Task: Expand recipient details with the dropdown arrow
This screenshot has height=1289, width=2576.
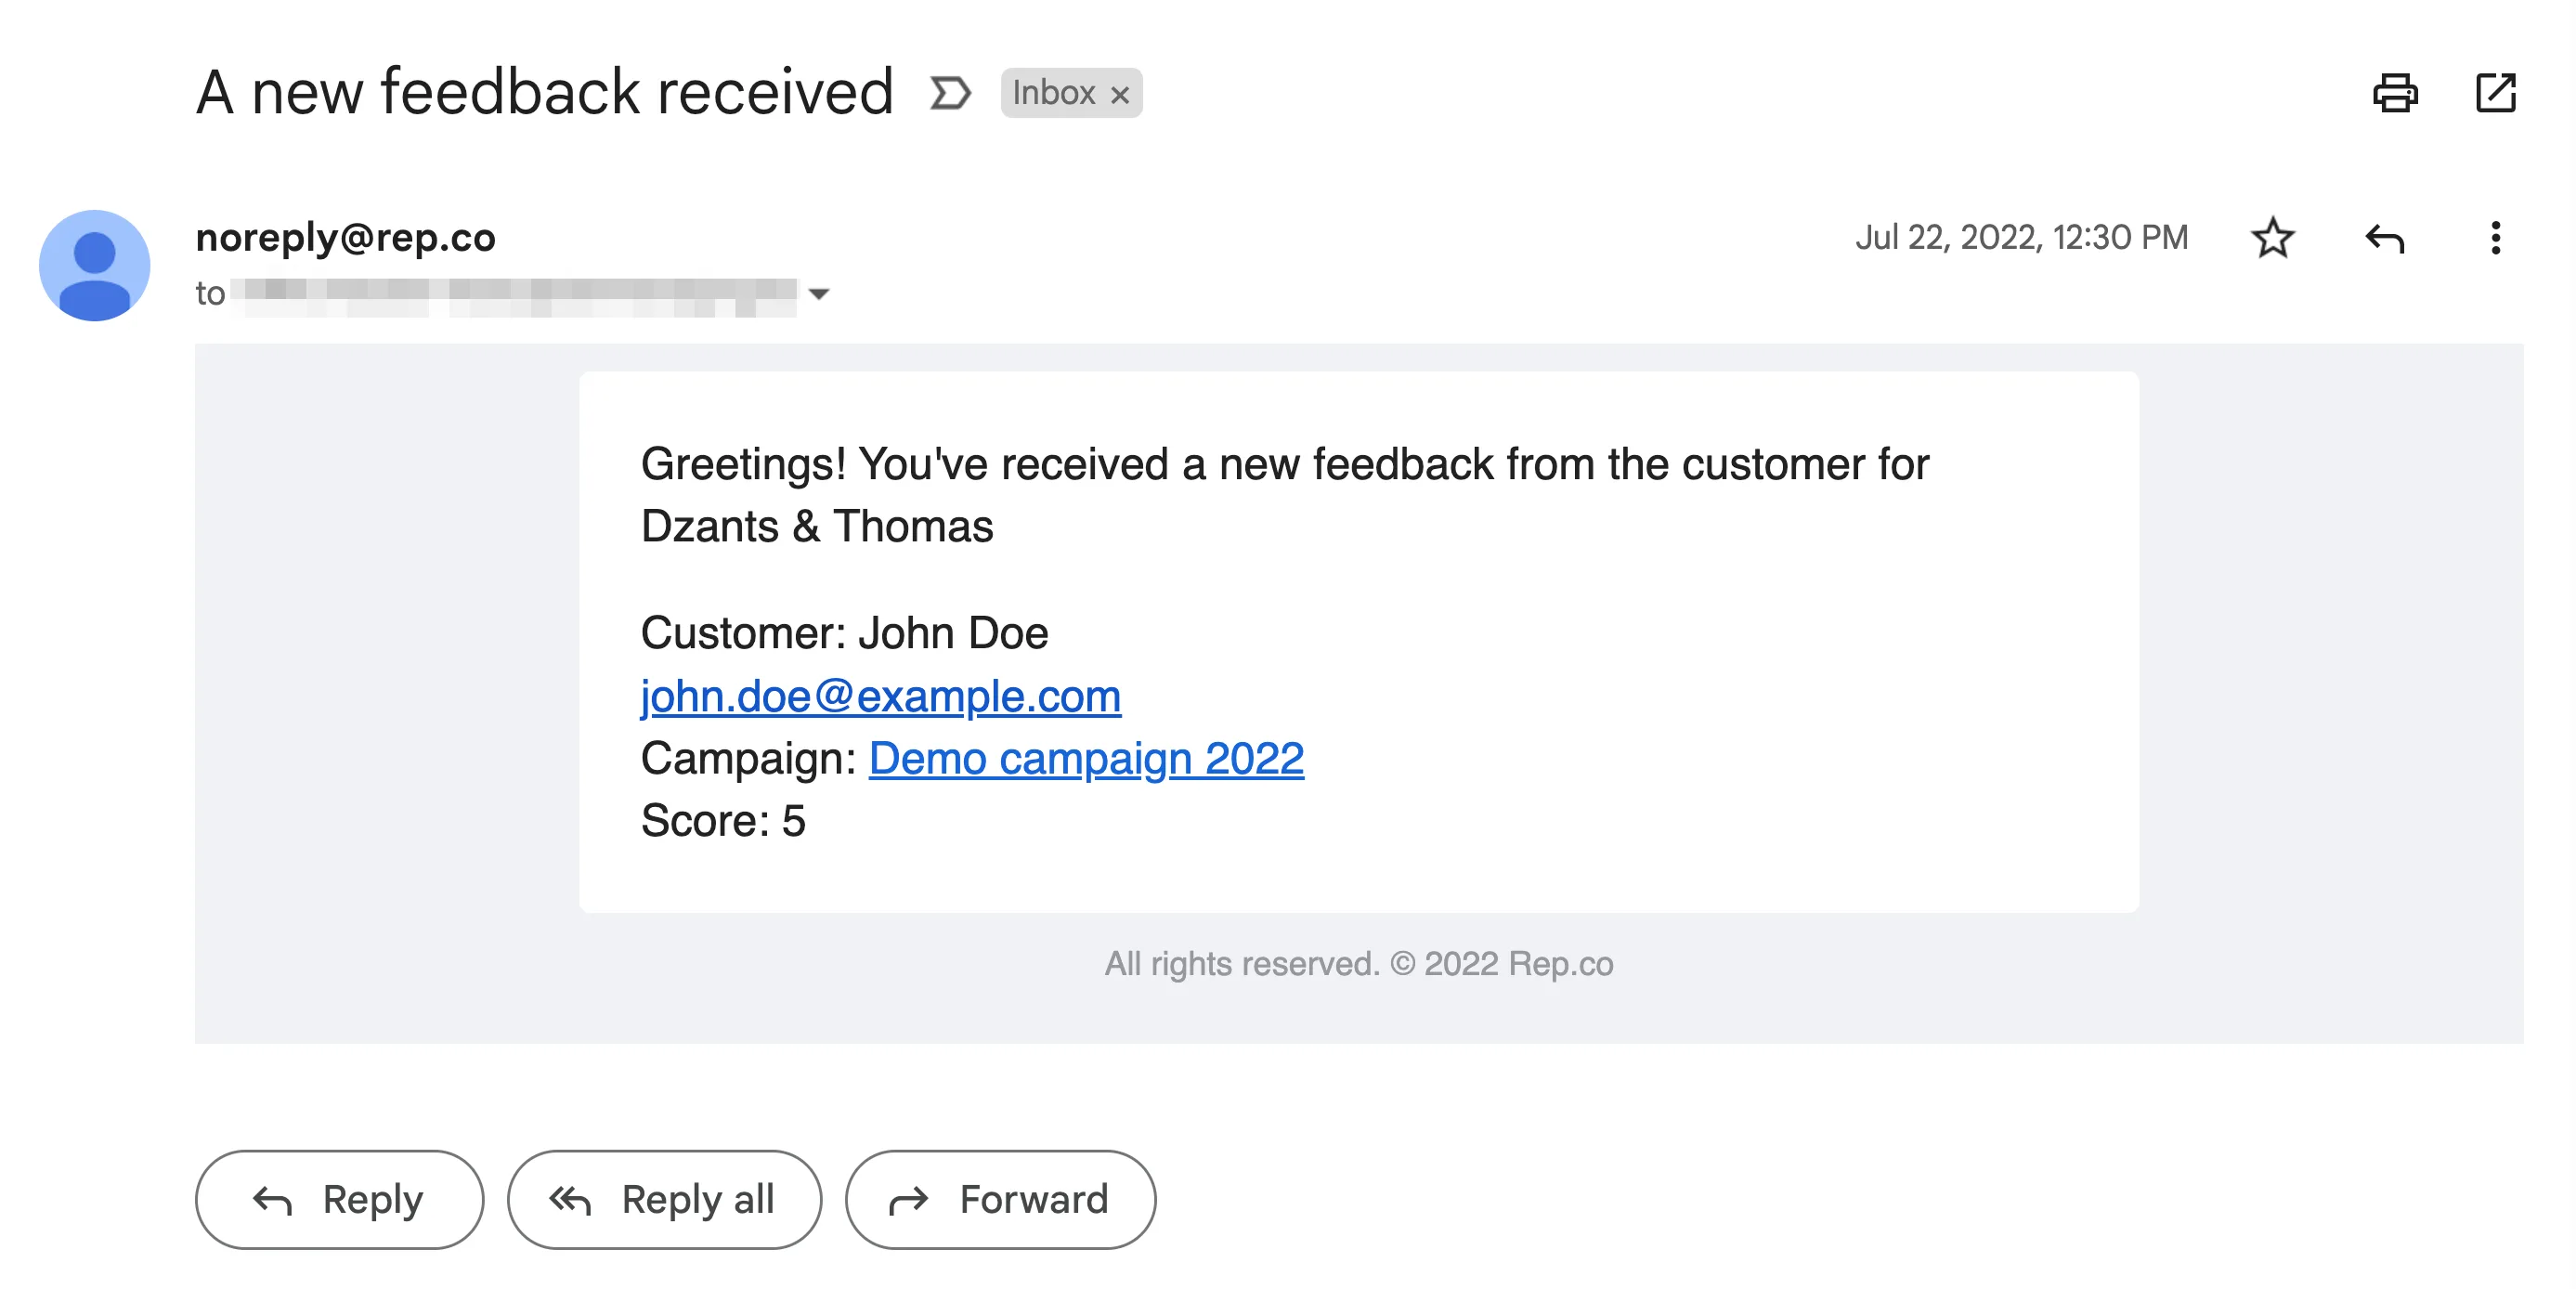Action: coord(819,294)
